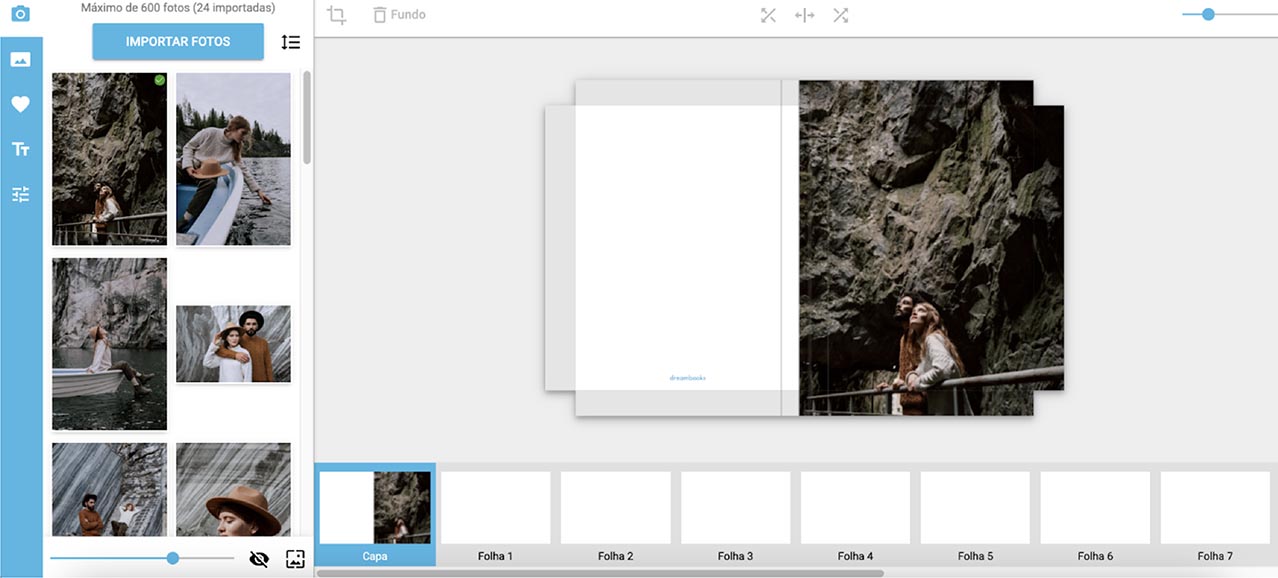Screen dimensions: 1278x578
Task: Click the horizontal flip arrows icon
Action: coord(804,15)
